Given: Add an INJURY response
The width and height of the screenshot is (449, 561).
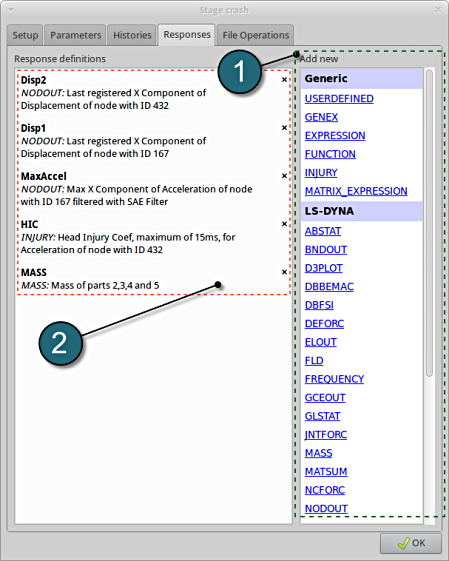Looking at the screenshot, I should (x=321, y=173).
